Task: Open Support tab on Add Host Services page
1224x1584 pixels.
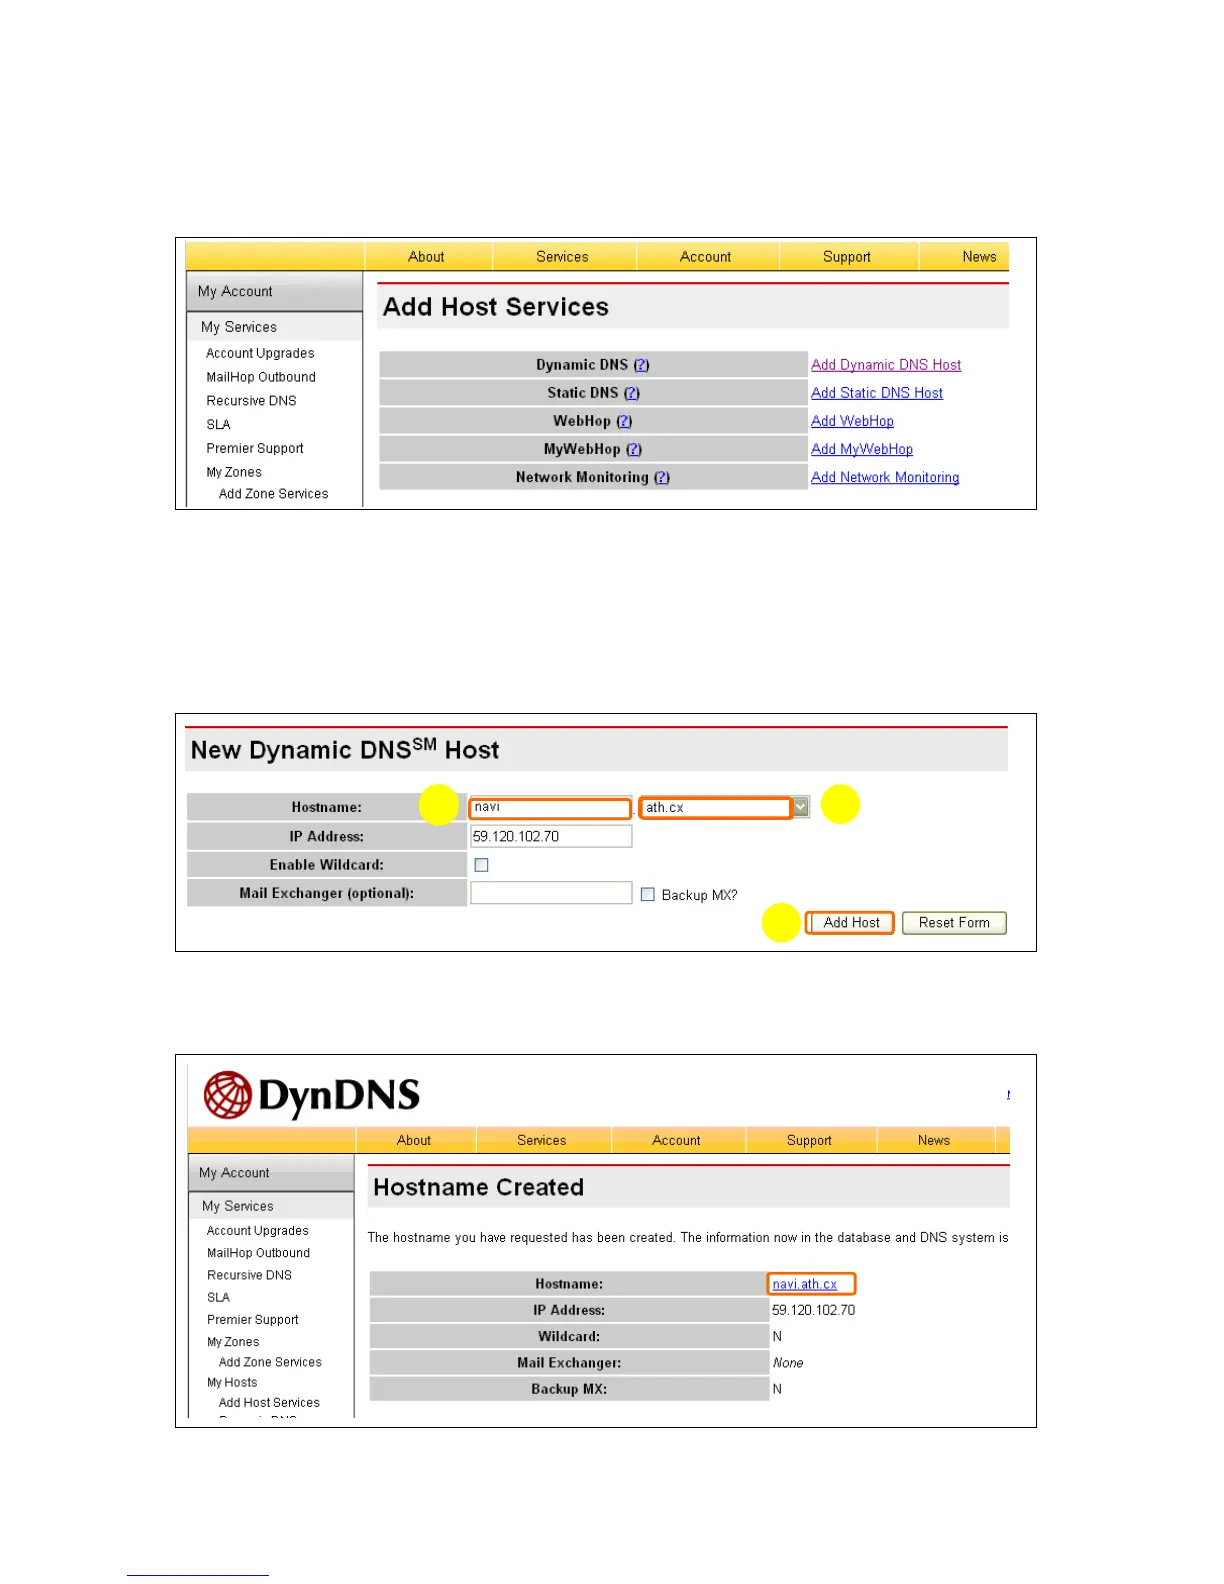Action: [x=847, y=257]
